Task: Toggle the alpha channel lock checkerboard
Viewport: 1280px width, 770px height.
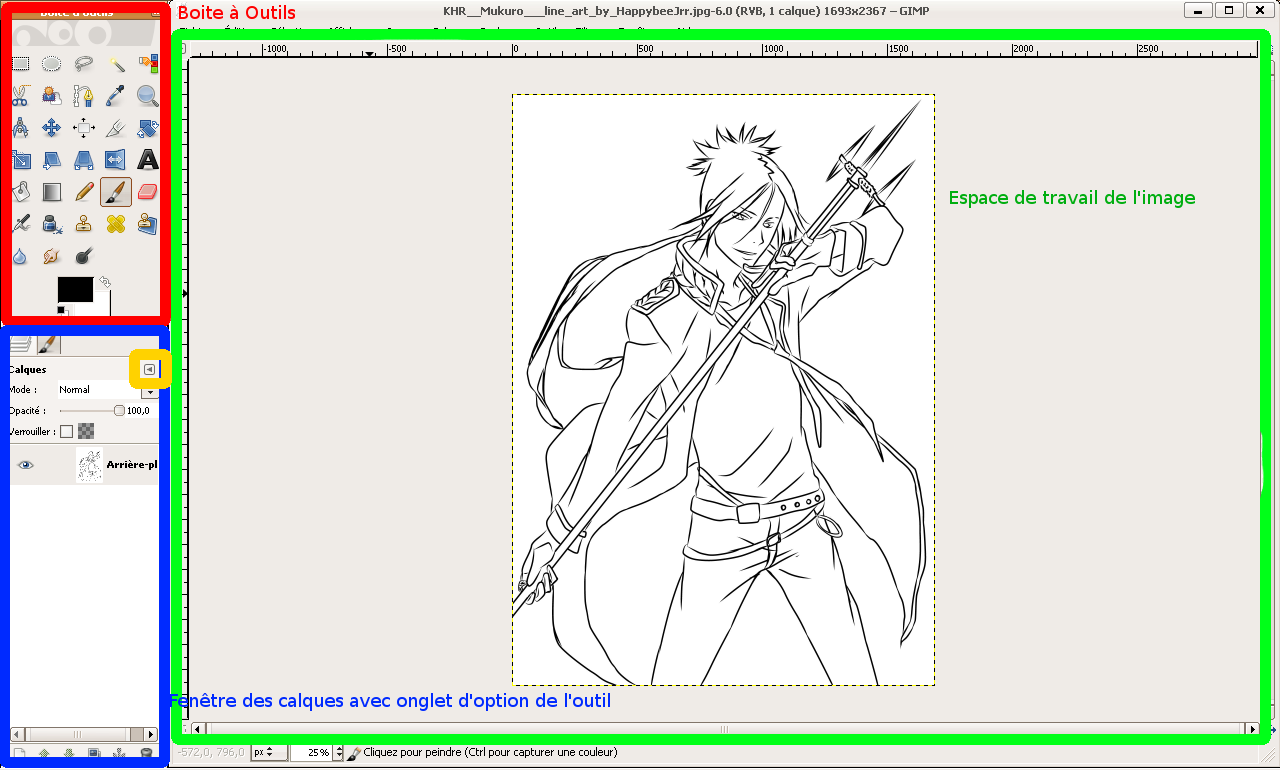Action: coord(87,432)
